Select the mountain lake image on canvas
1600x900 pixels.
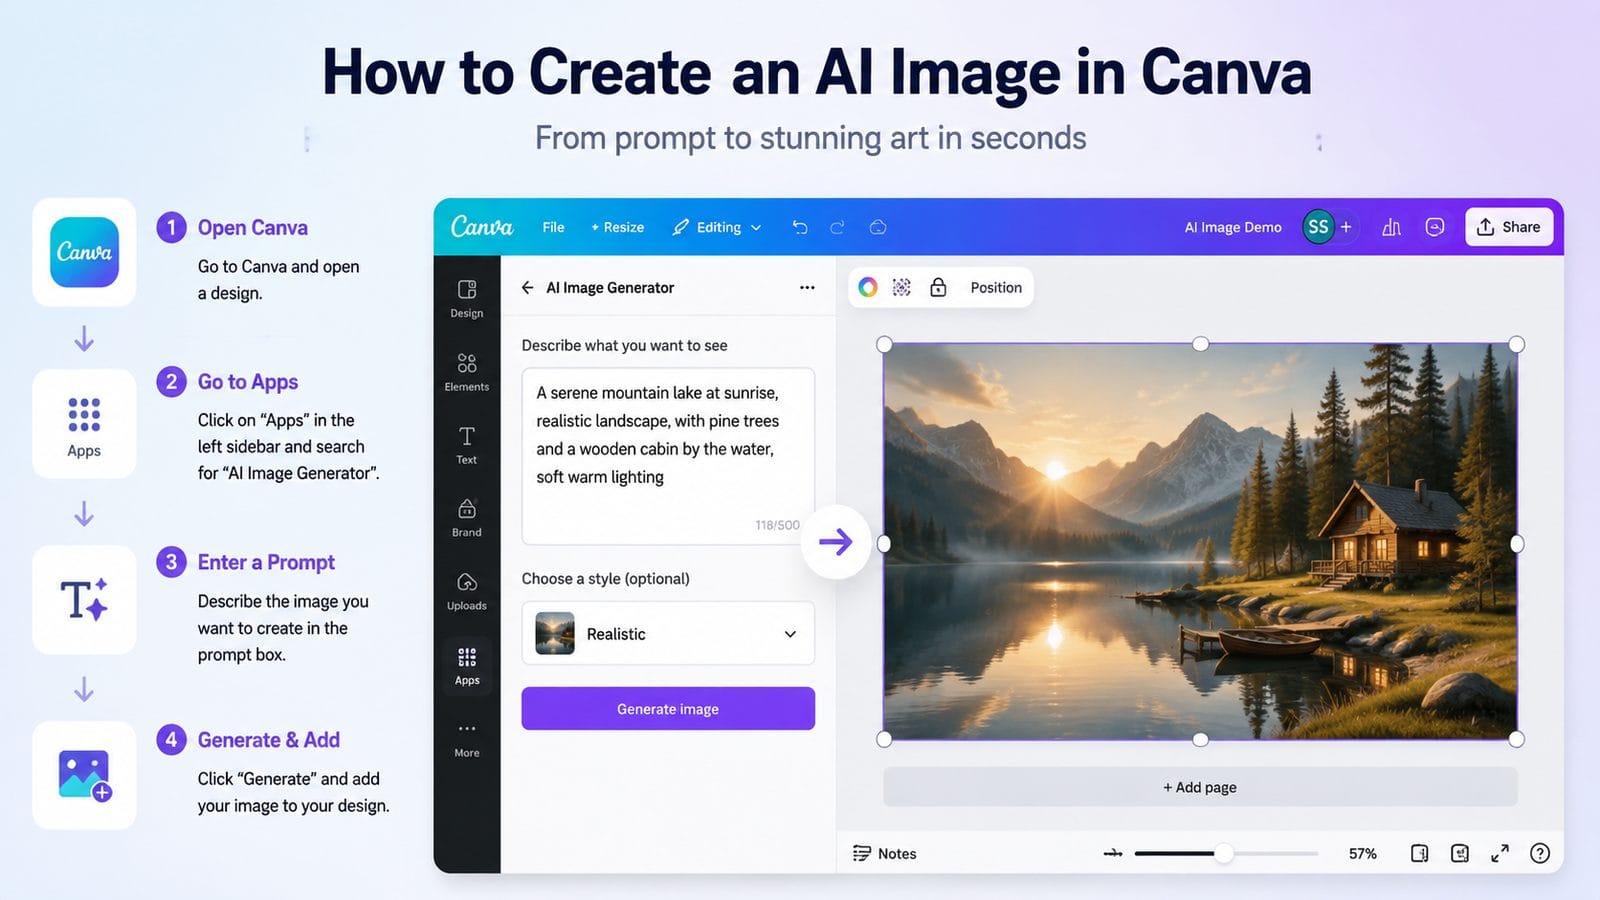click(x=1200, y=541)
